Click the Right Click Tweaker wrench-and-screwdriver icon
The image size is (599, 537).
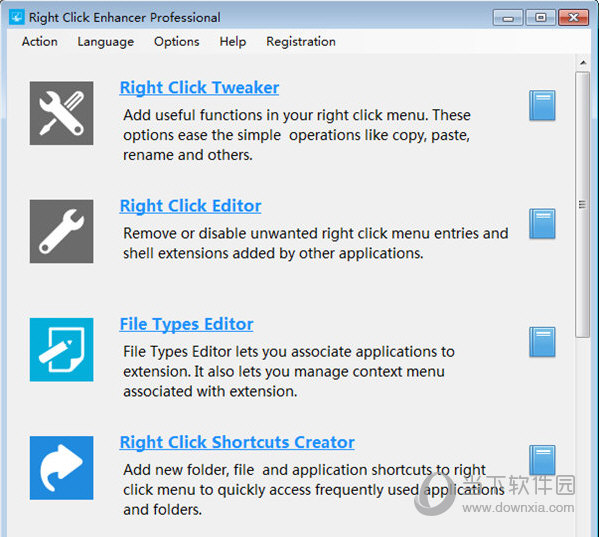(62, 113)
